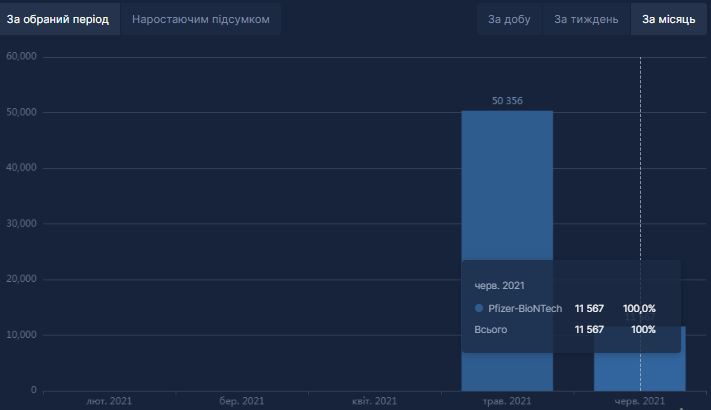The image size is (711, 410).
Task: Click the tall трав. 2021 bar
Action: pyautogui.click(x=507, y=200)
